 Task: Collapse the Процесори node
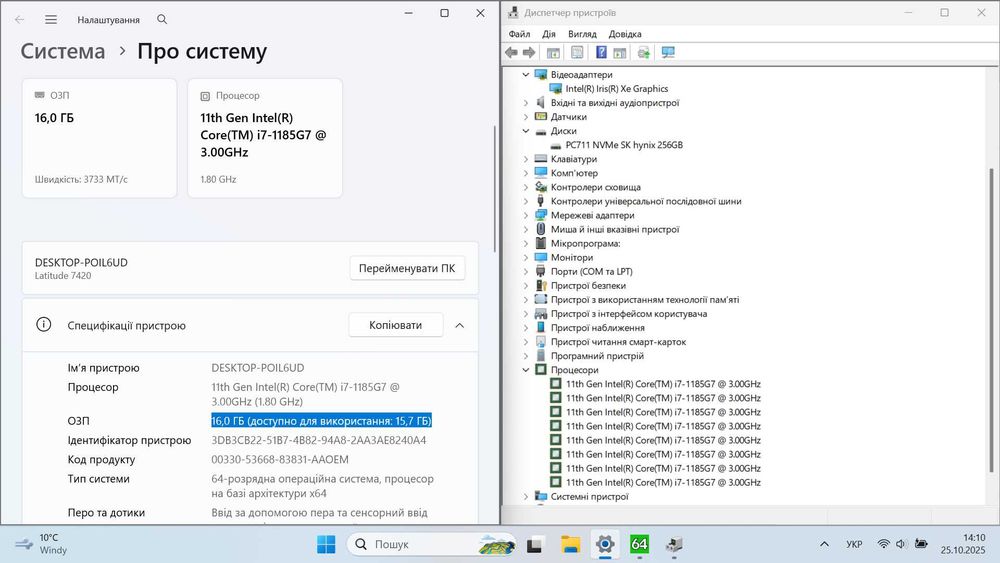526,370
